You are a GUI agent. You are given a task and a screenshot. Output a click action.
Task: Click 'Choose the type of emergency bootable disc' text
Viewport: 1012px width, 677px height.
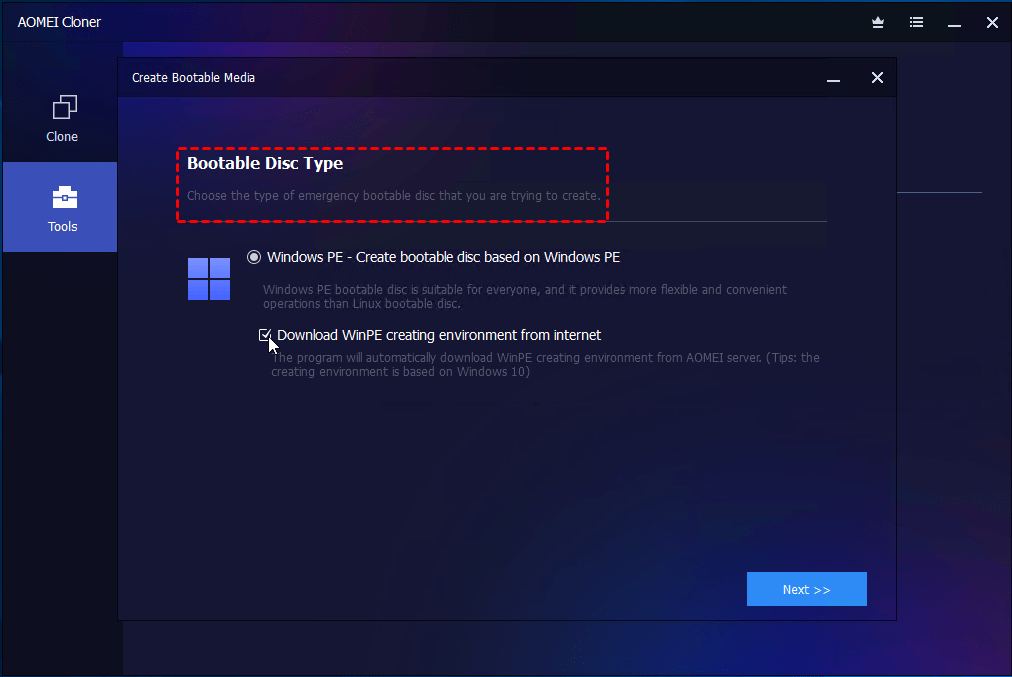(x=394, y=196)
